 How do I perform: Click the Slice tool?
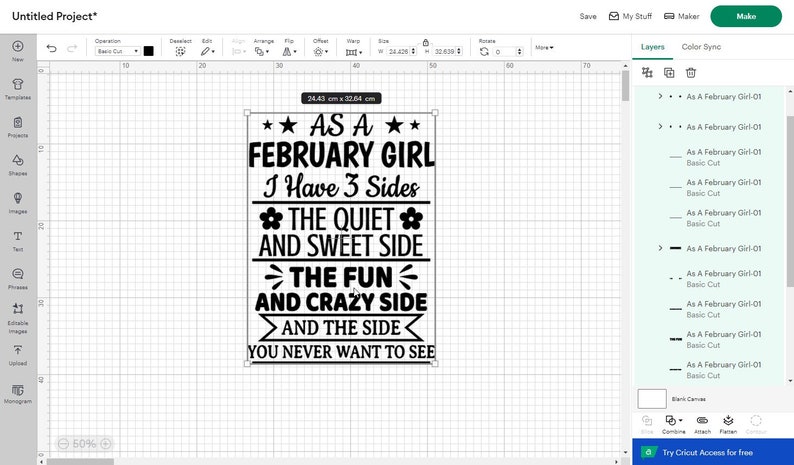click(647, 424)
